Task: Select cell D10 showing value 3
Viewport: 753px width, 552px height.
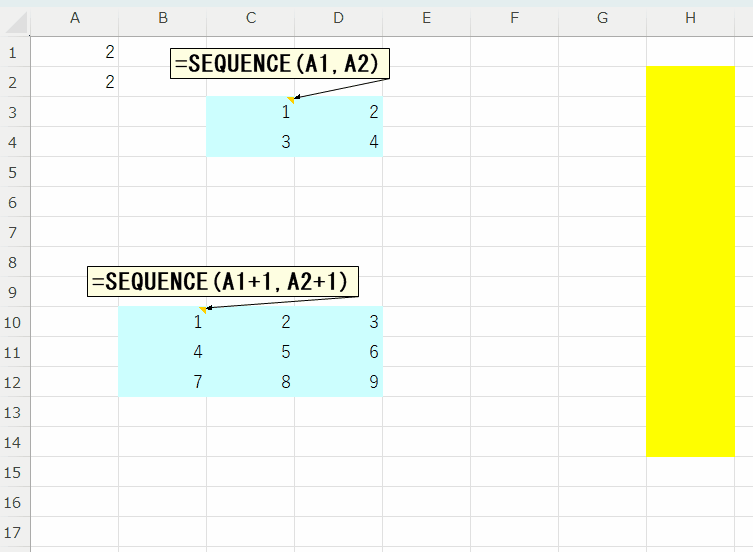Action: pos(339,322)
